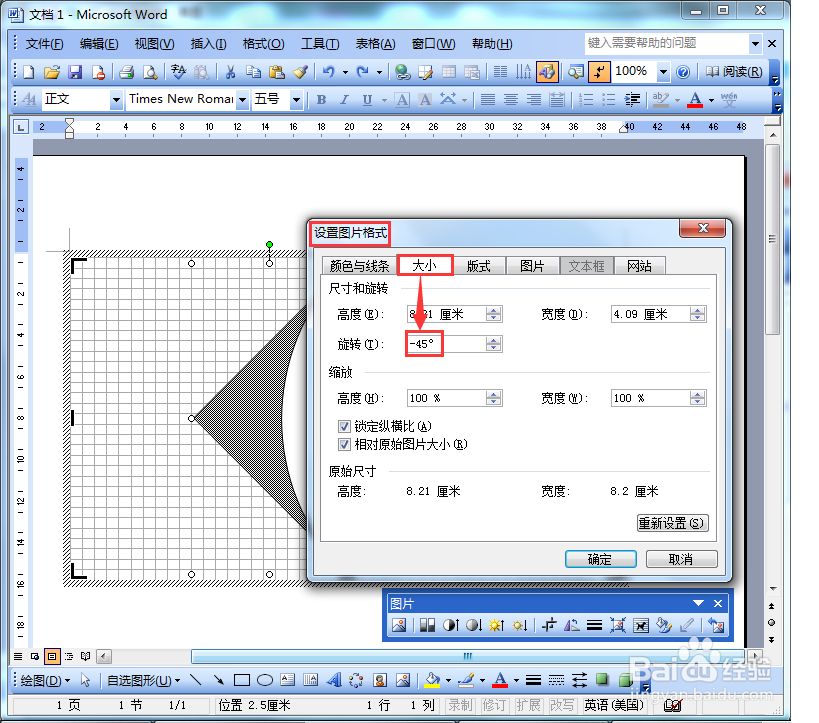Click Reset Picture icon in 图片 toolbar
The image size is (819, 723).
716,625
